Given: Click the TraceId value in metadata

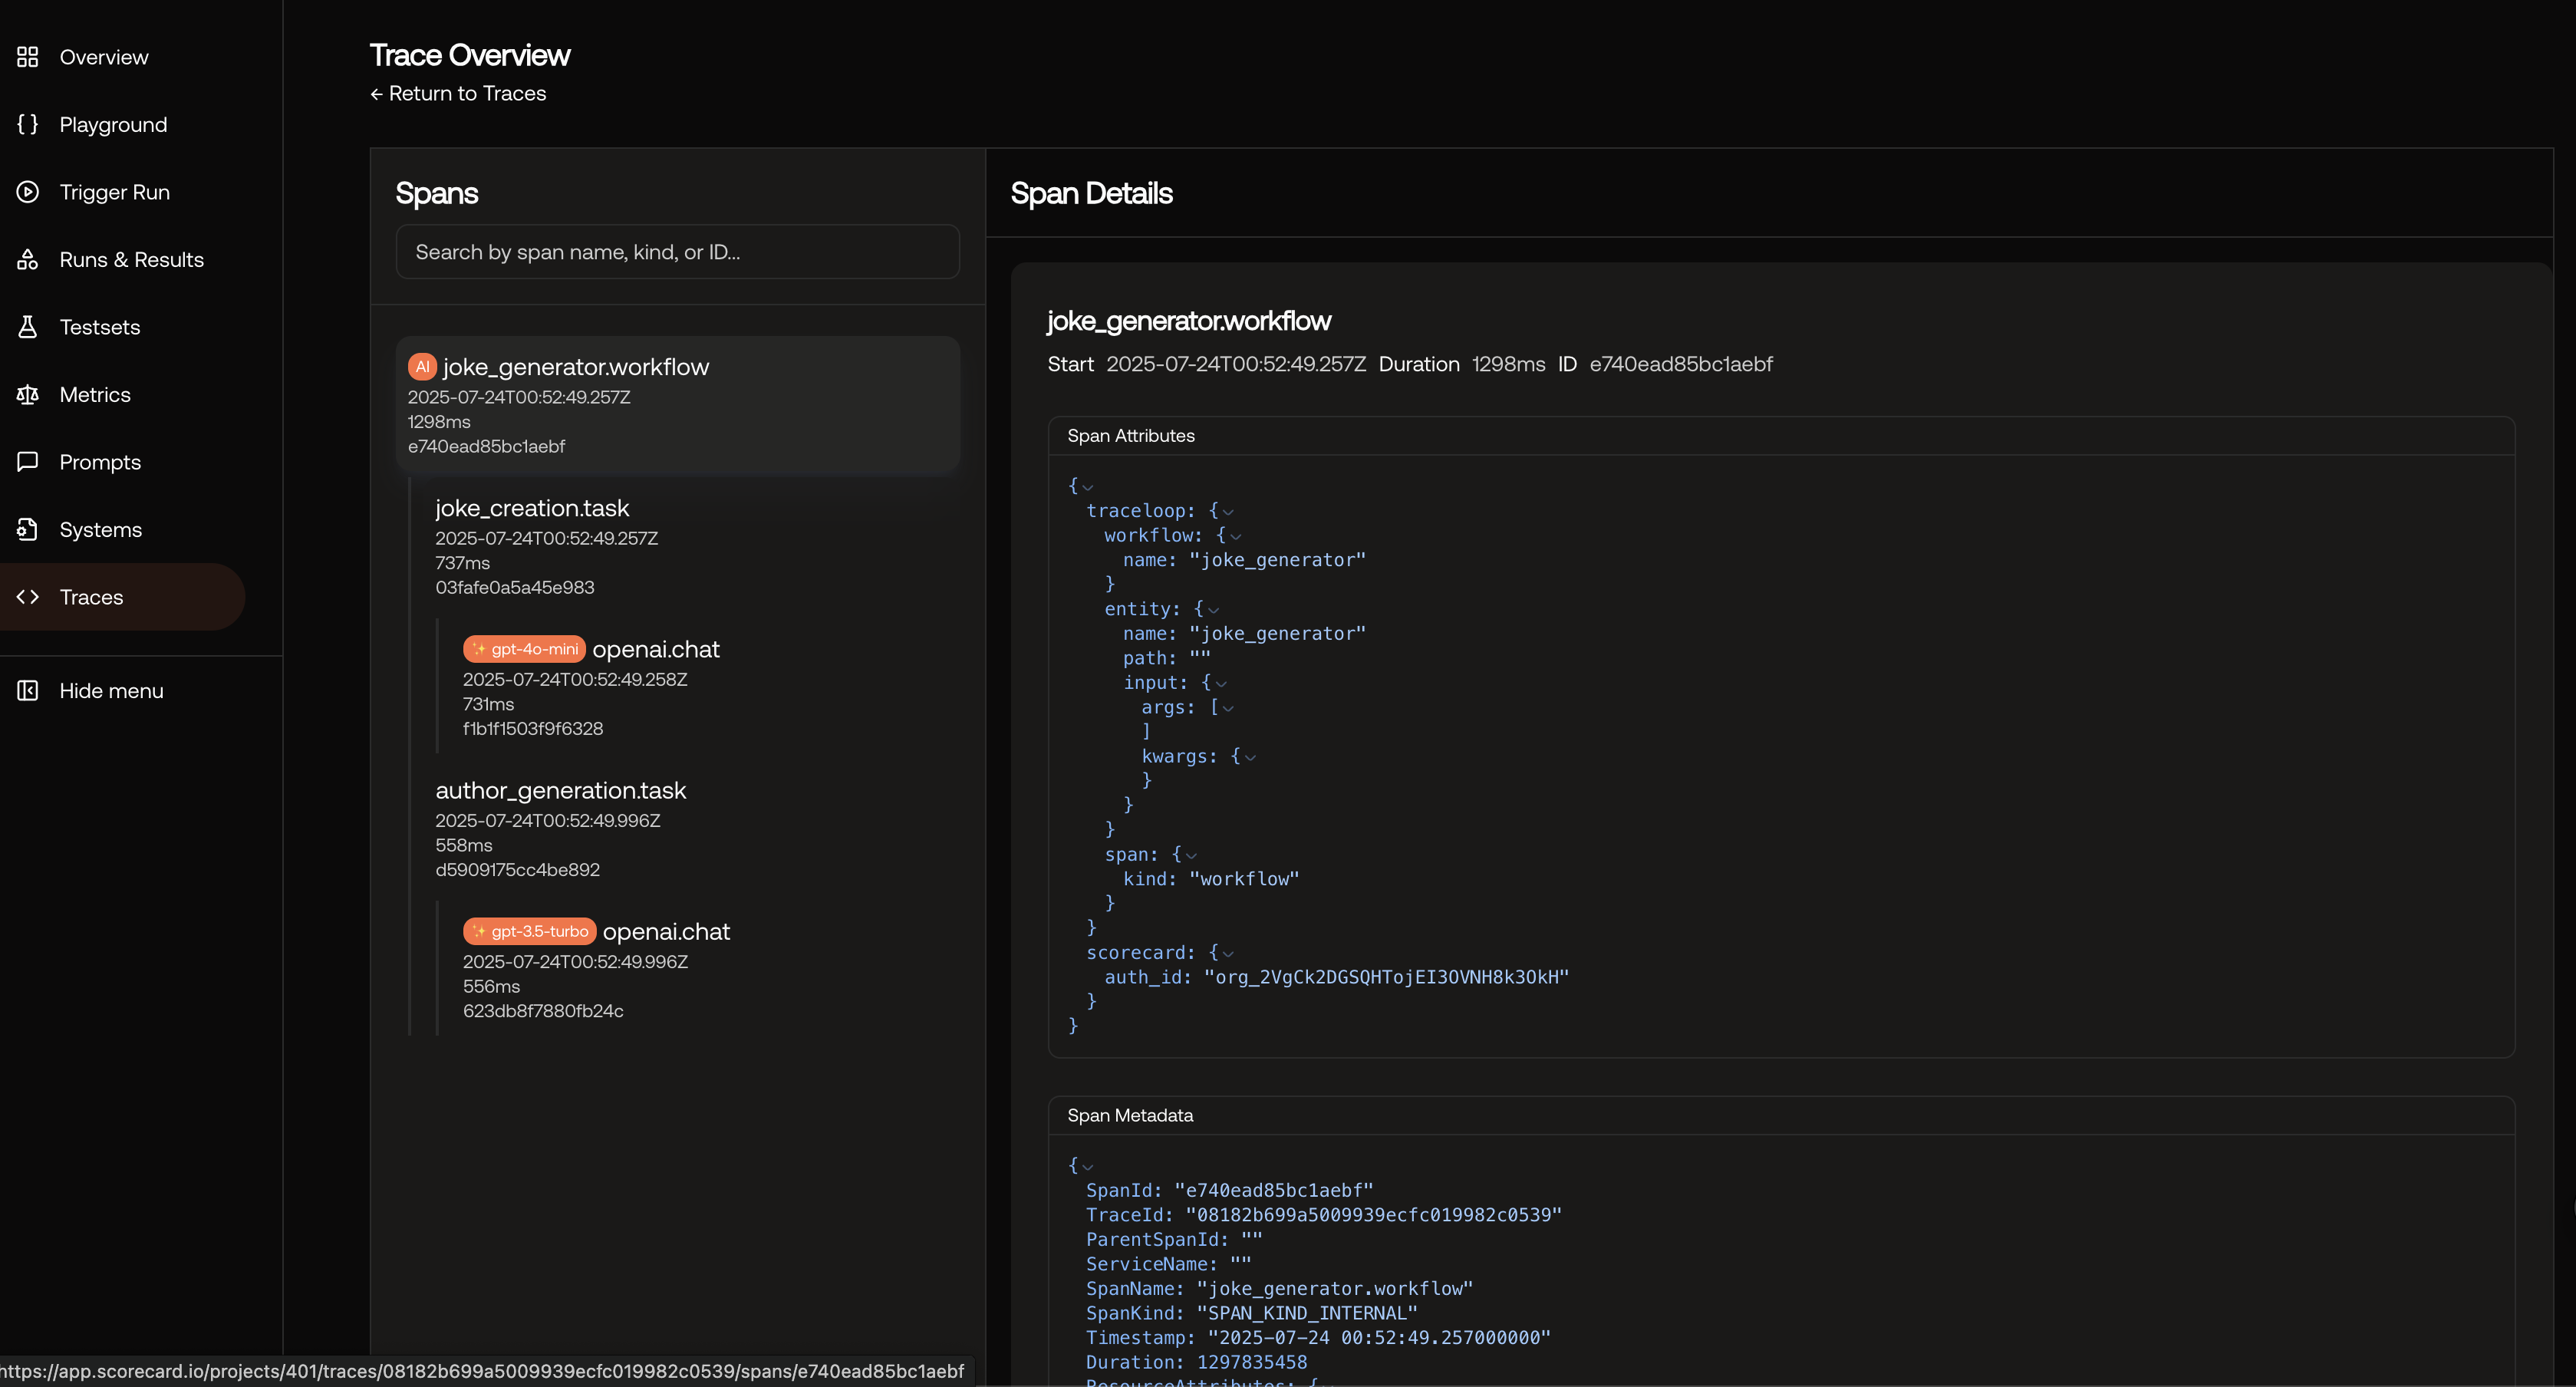Looking at the screenshot, I should tap(1373, 1215).
